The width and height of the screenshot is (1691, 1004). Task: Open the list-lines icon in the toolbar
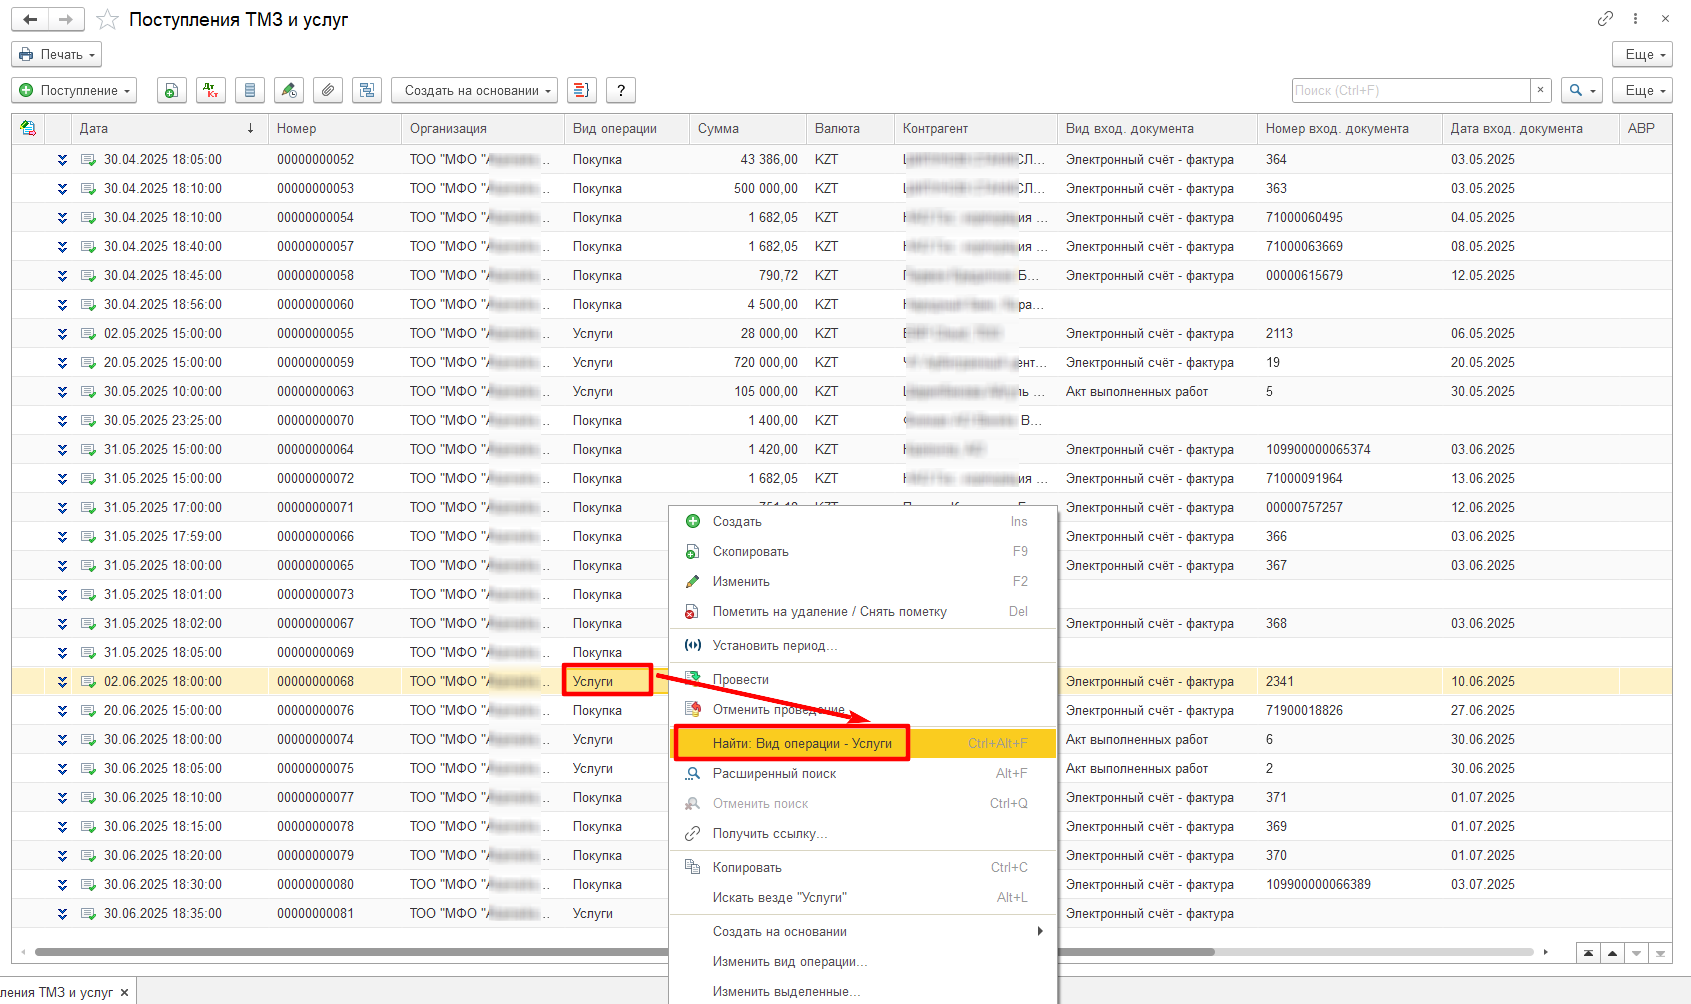250,90
